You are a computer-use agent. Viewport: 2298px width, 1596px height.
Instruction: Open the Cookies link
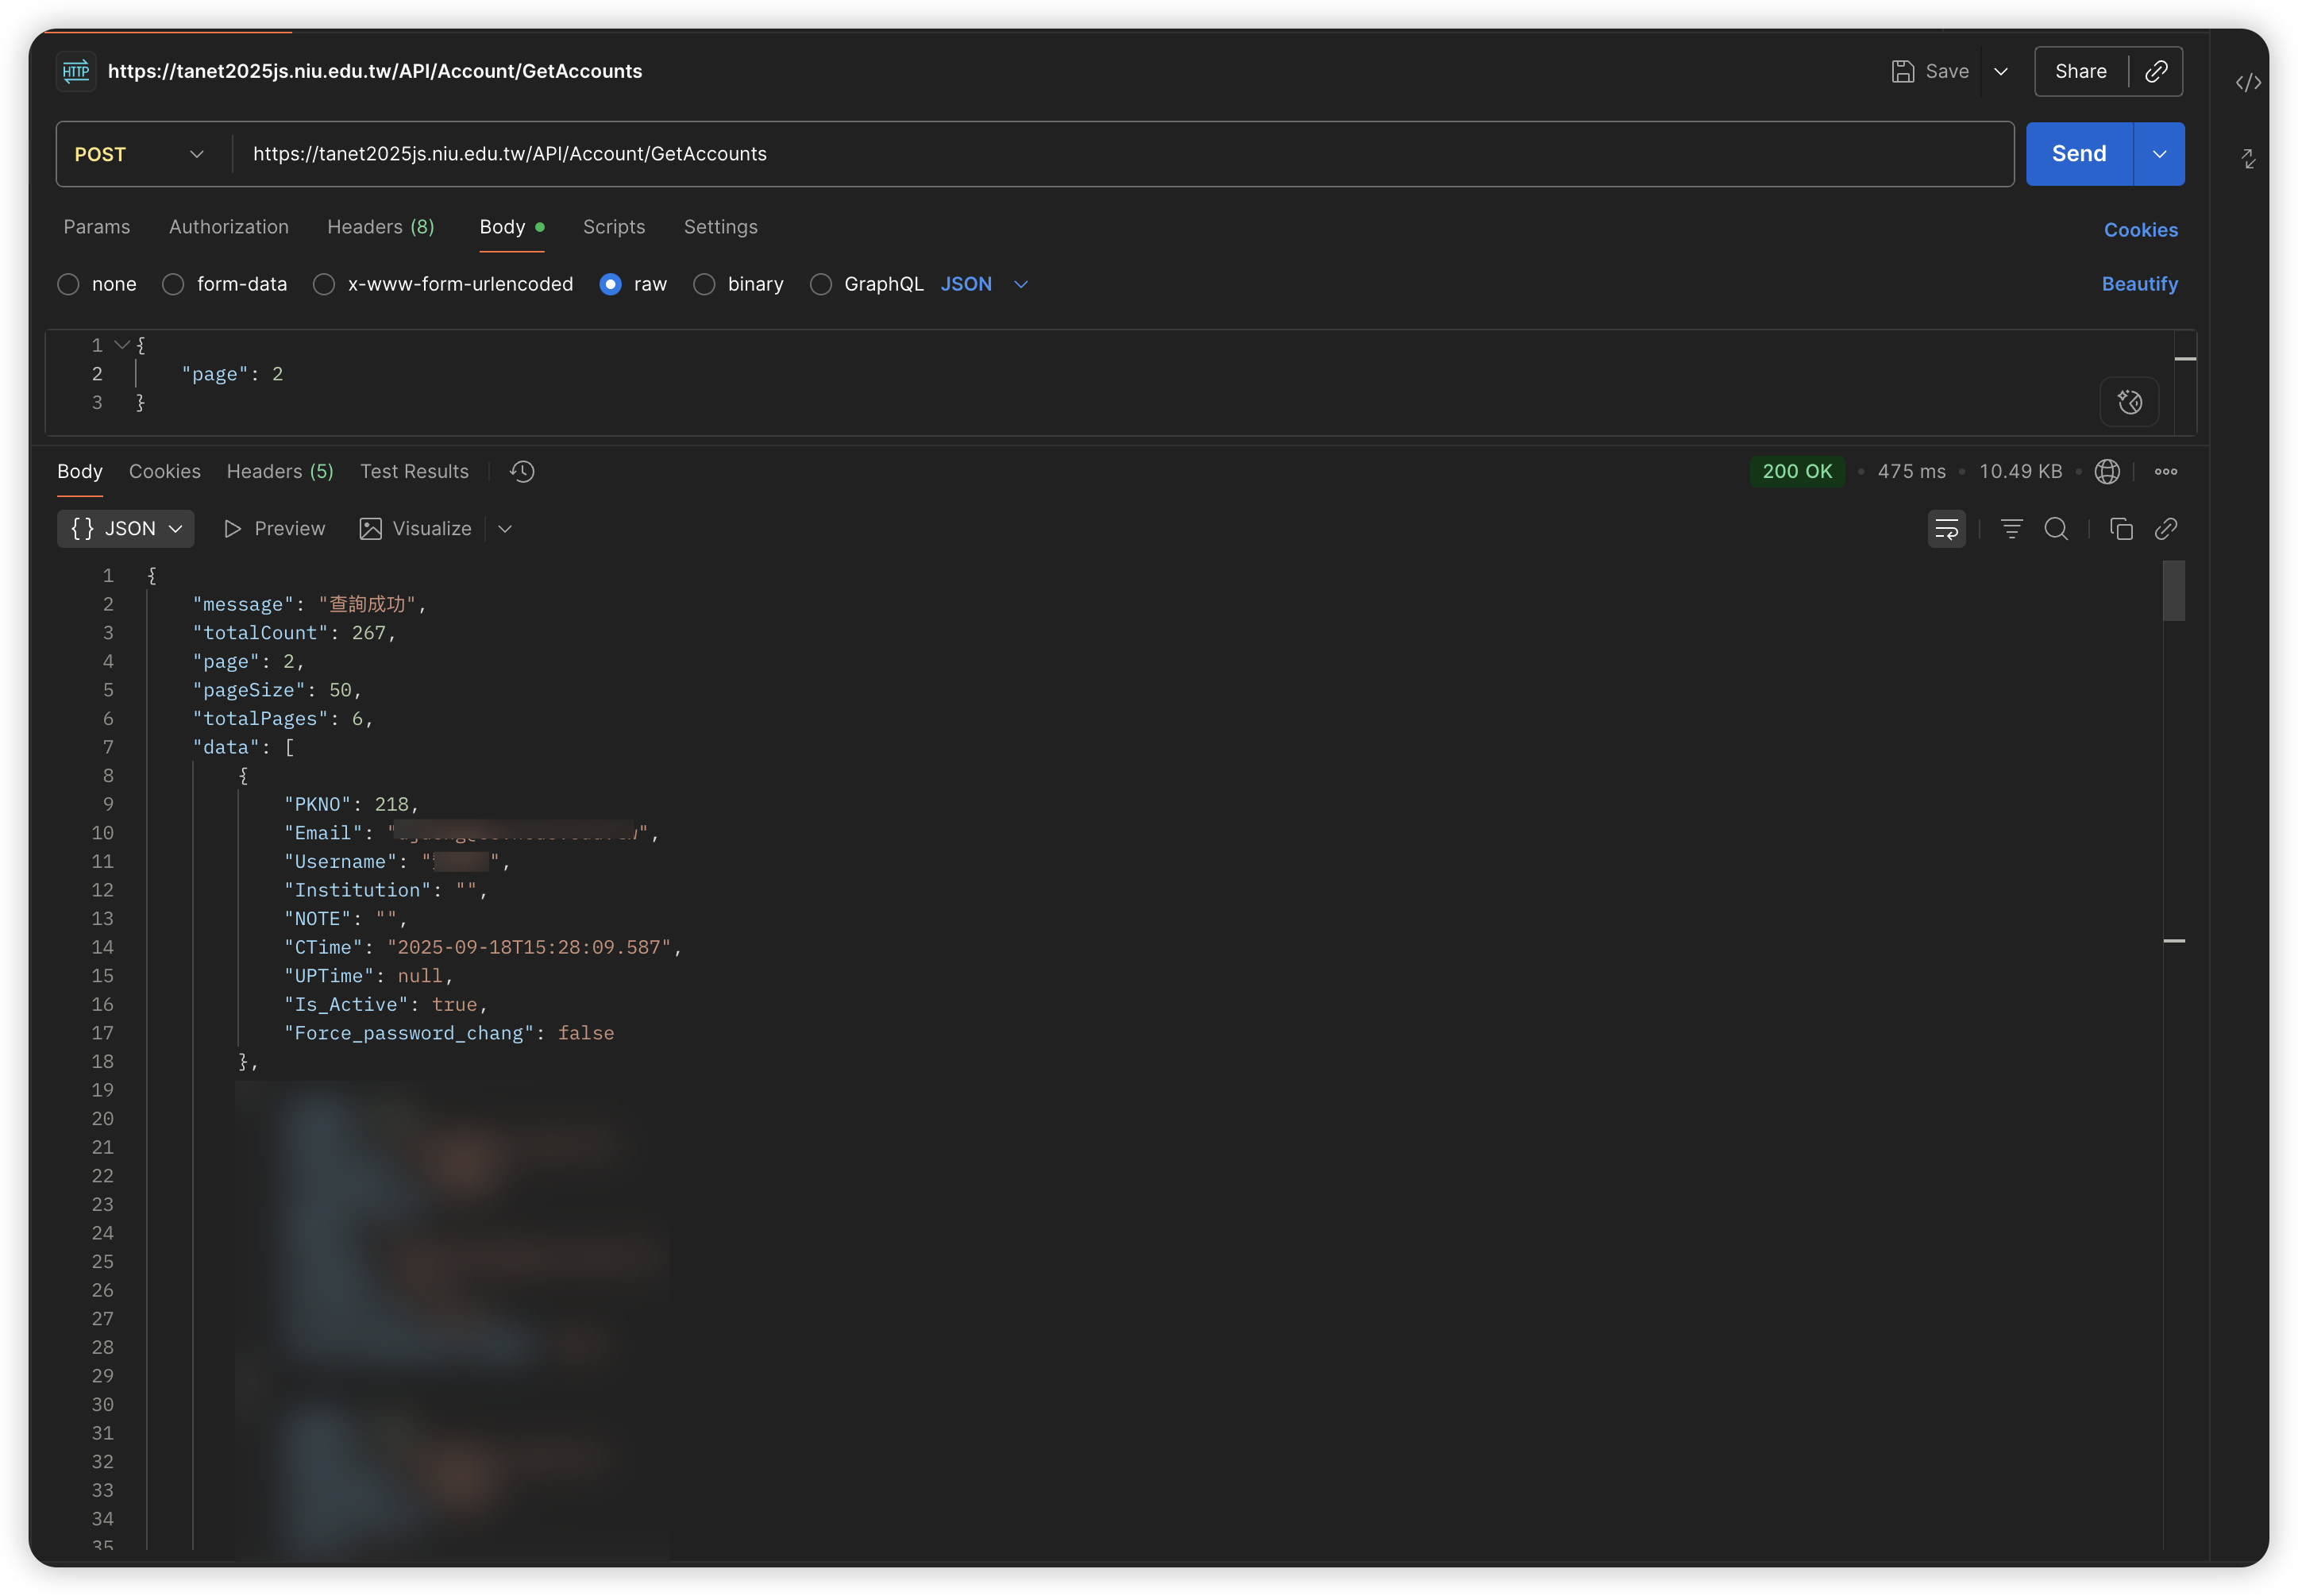[x=2140, y=230]
